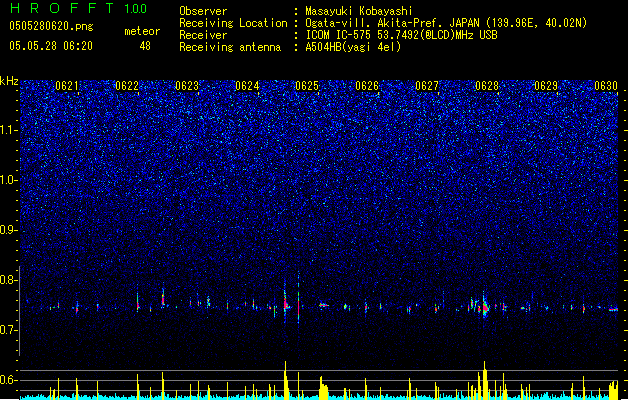Click the 0626 time marker
This screenshot has height=400, width=629.
367,86
